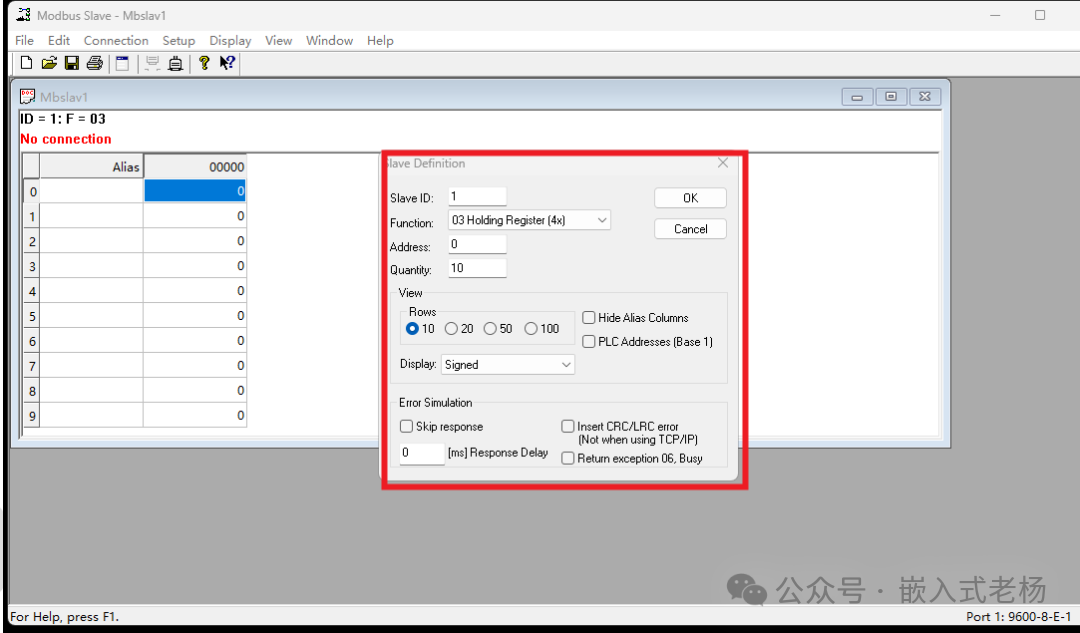Screen dimensions: 1080x633
Task: Click the context help arrow-question icon
Action: (x=227, y=63)
